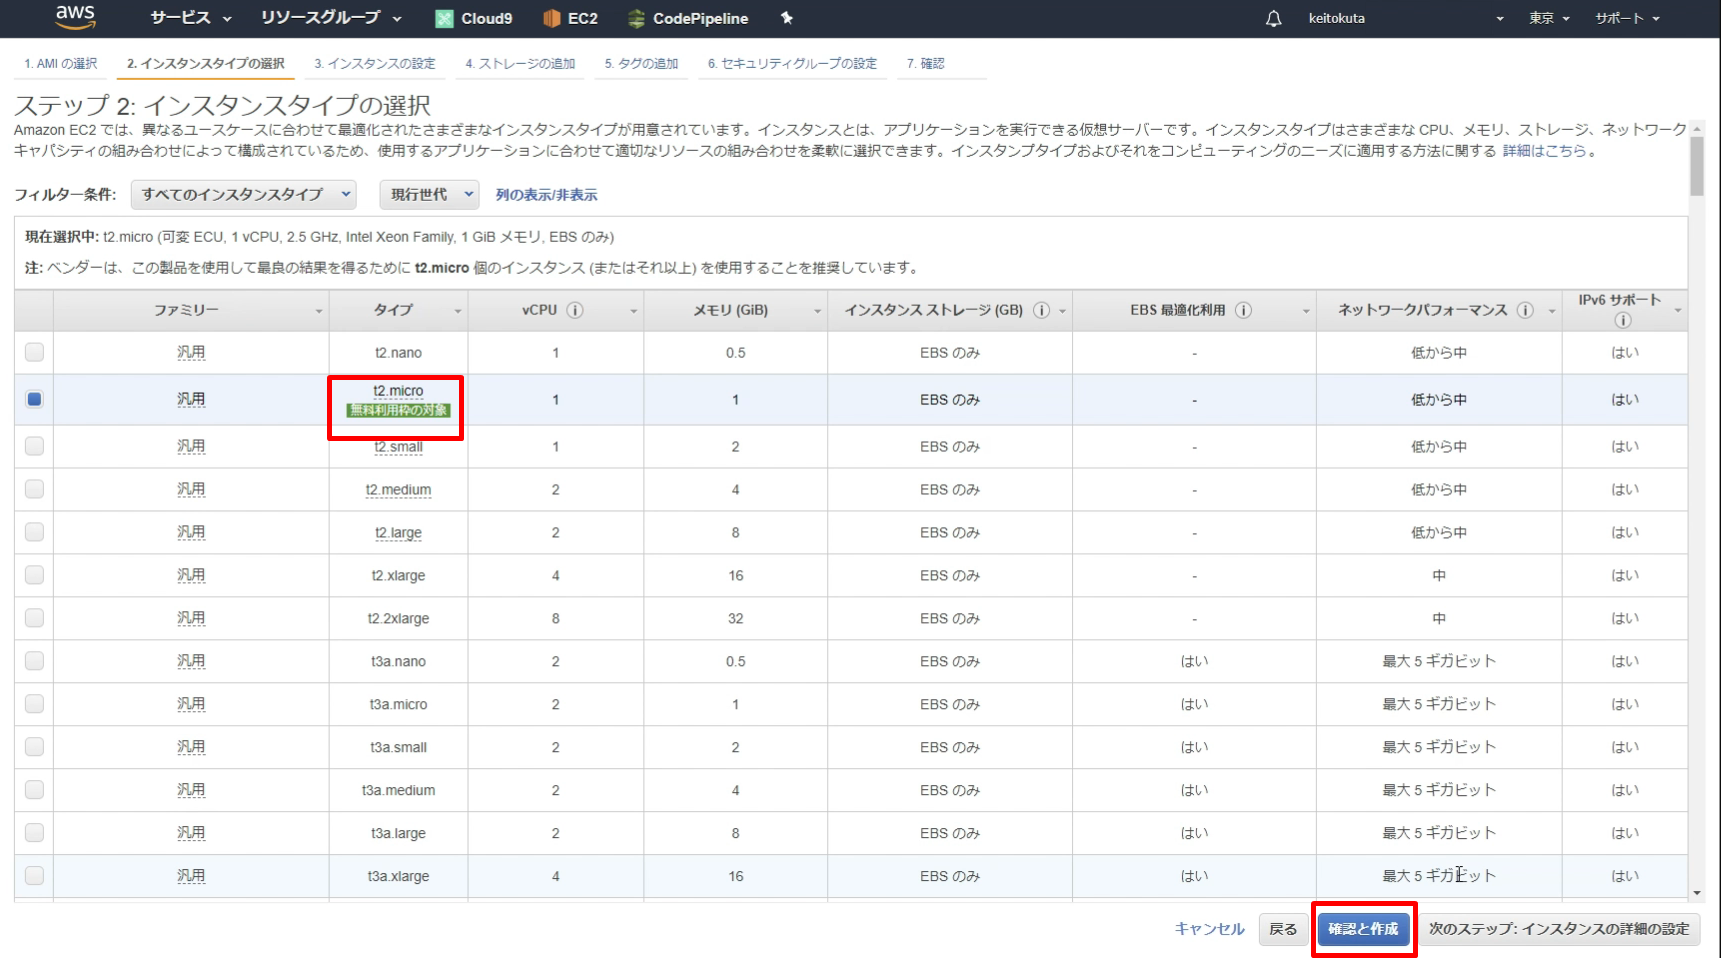
Task: Open the EC2 shortcut icon
Action: [x=552, y=18]
